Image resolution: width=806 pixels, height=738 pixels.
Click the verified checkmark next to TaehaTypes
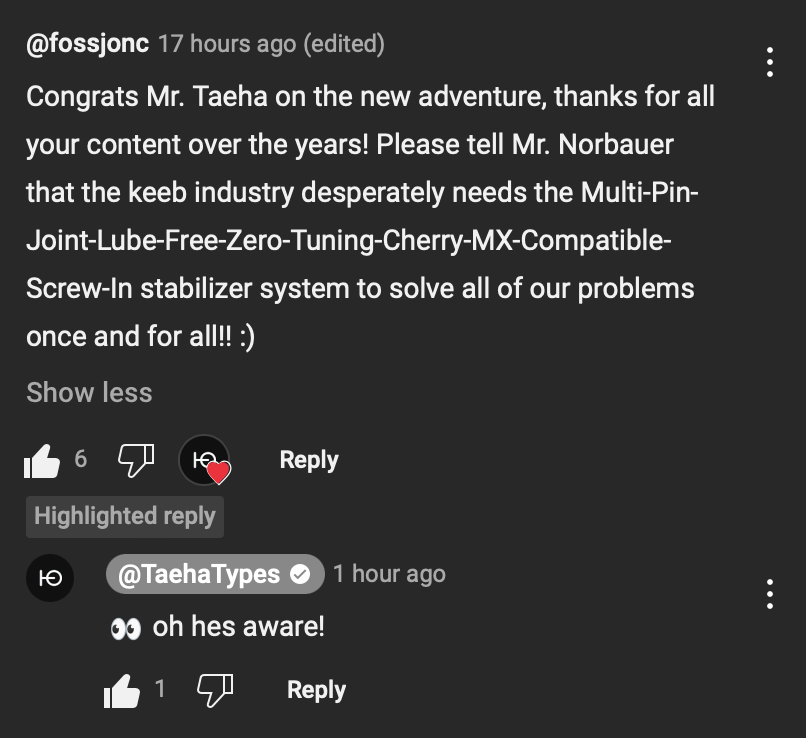[300, 575]
